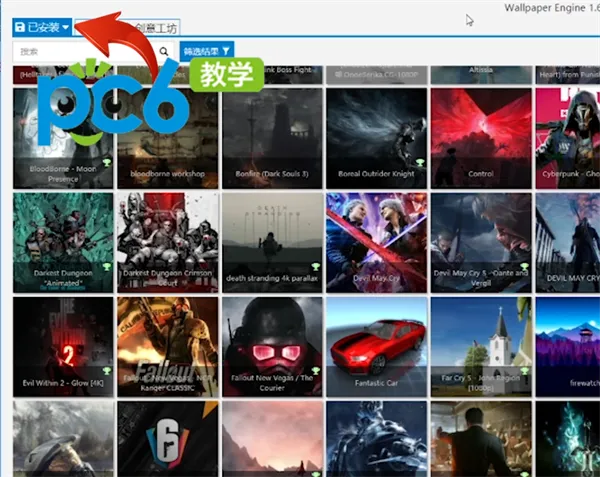Click the funnel icon on filter button
Image resolution: width=600 pixels, height=477 pixels.
[226, 51]
